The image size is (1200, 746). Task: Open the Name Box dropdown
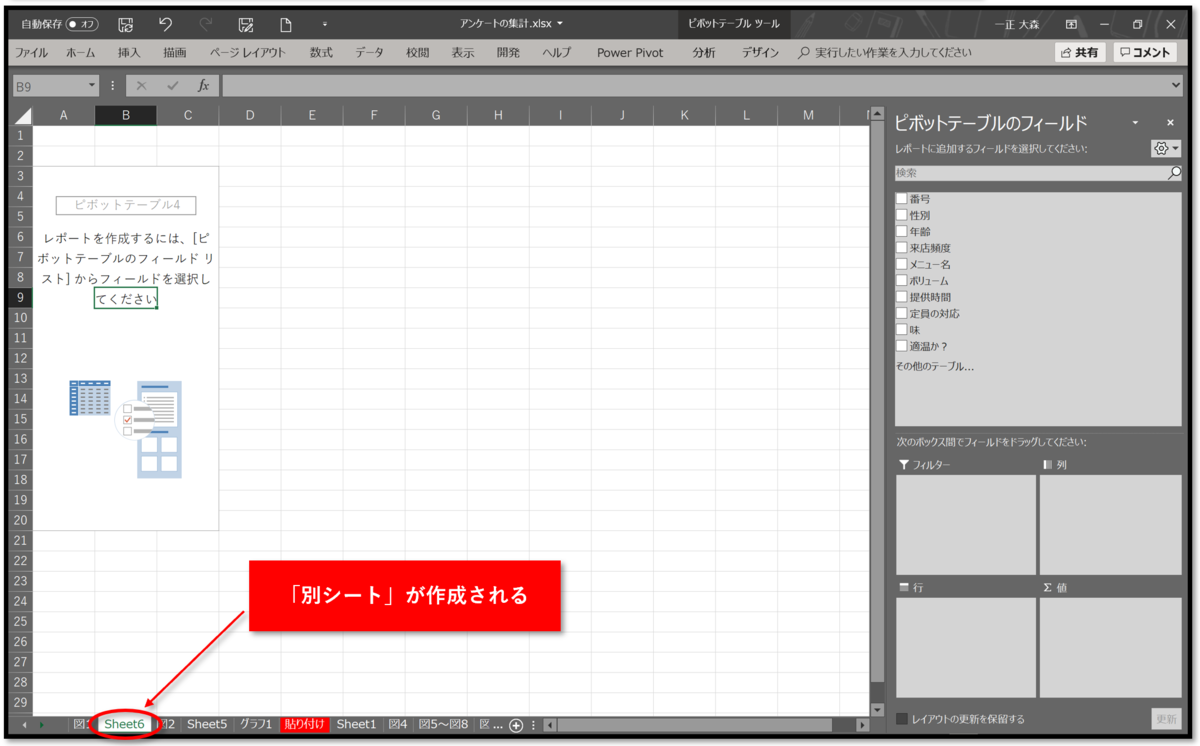click(93, 85)
